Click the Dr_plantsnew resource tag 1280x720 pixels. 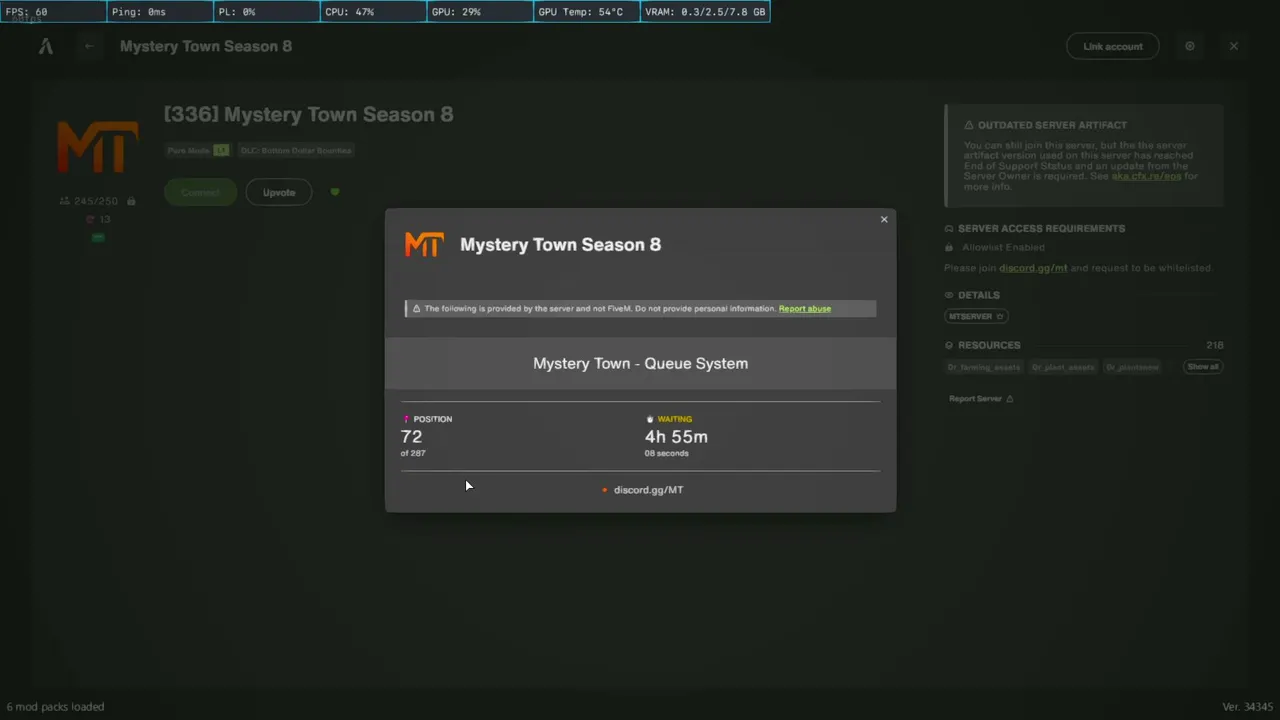coord(1133,367)
